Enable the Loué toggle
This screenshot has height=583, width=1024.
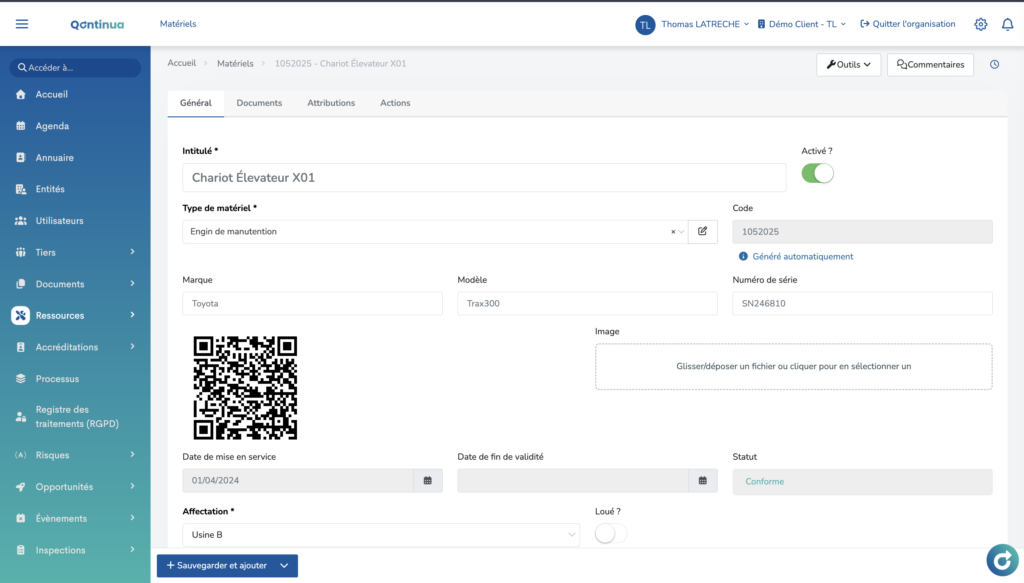[x=610, y=534]
